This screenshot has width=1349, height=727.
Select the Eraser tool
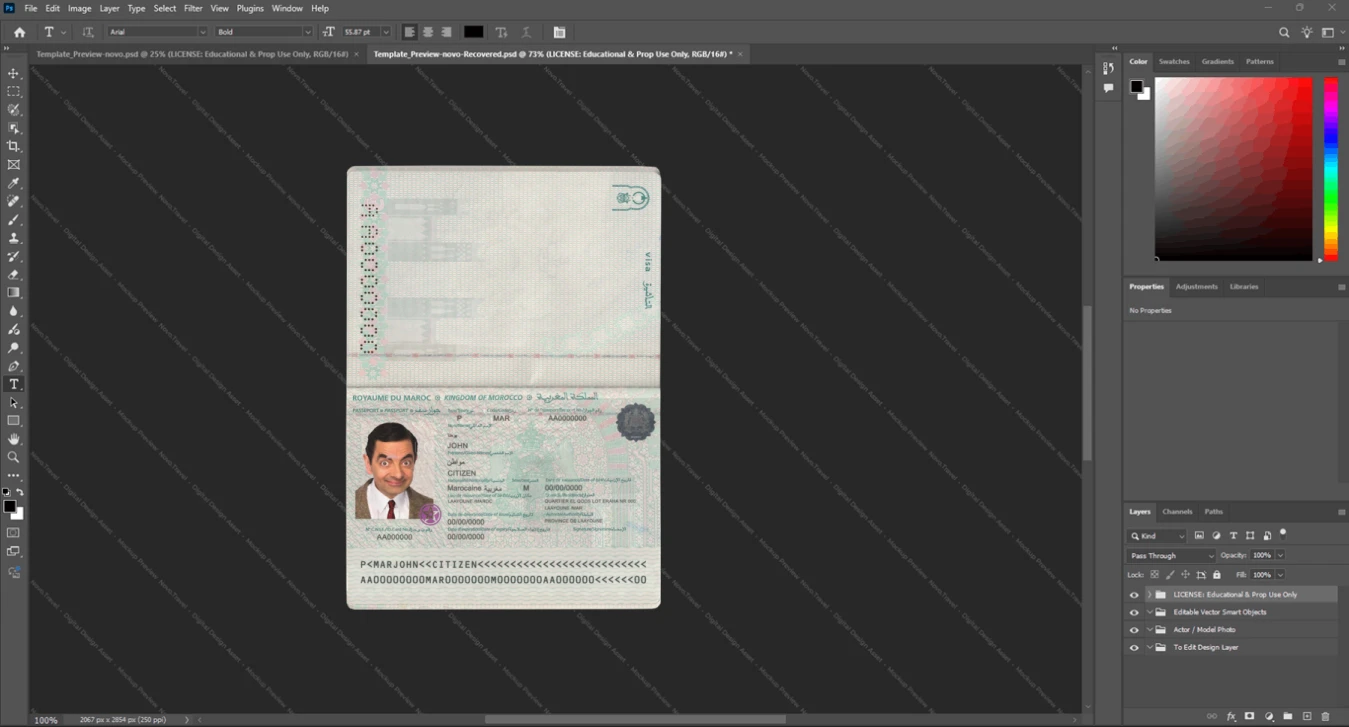[14, 274]
